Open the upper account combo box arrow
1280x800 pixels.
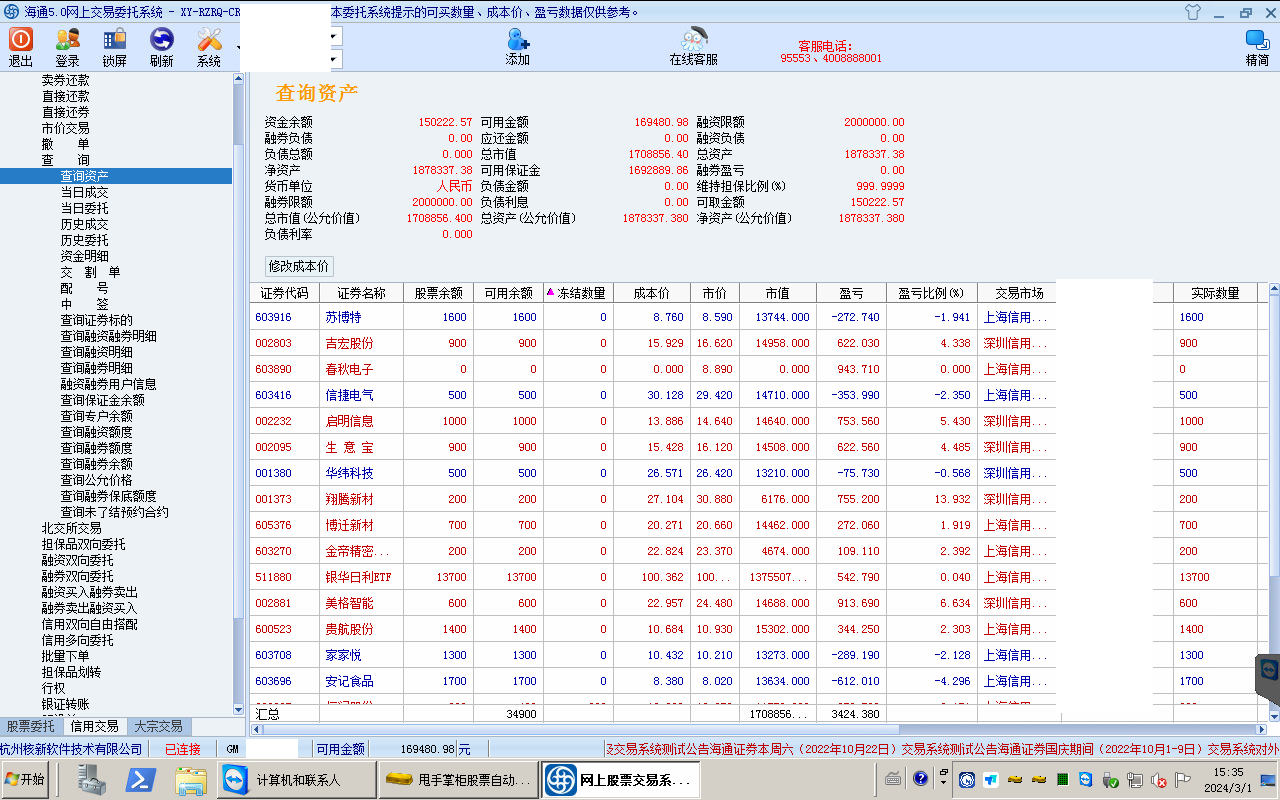[334, 35]
